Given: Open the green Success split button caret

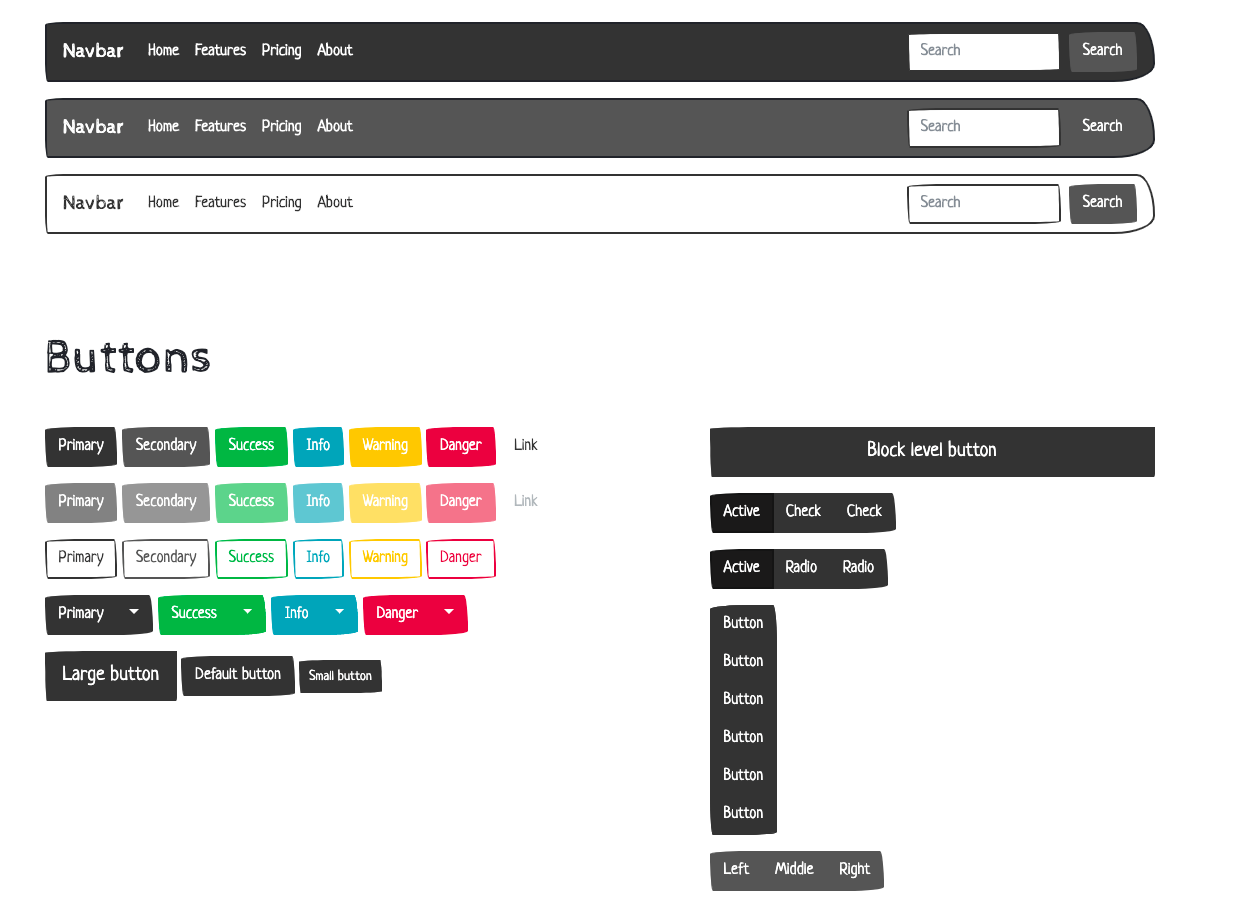Looking at the screenshot, I should tap(247, 614).
